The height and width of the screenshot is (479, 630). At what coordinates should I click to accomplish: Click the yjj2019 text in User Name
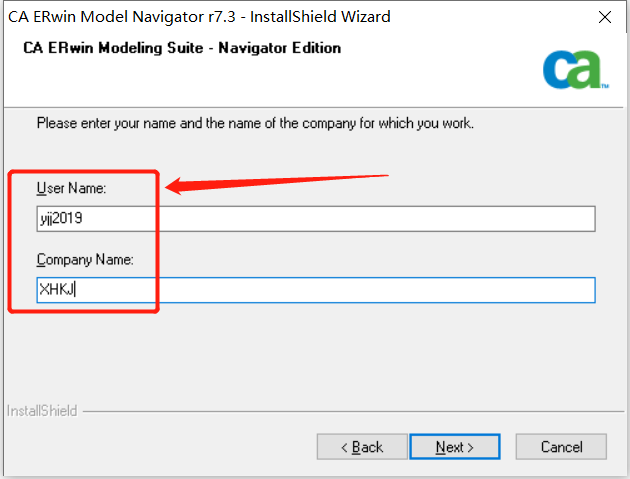click(61, 219)
